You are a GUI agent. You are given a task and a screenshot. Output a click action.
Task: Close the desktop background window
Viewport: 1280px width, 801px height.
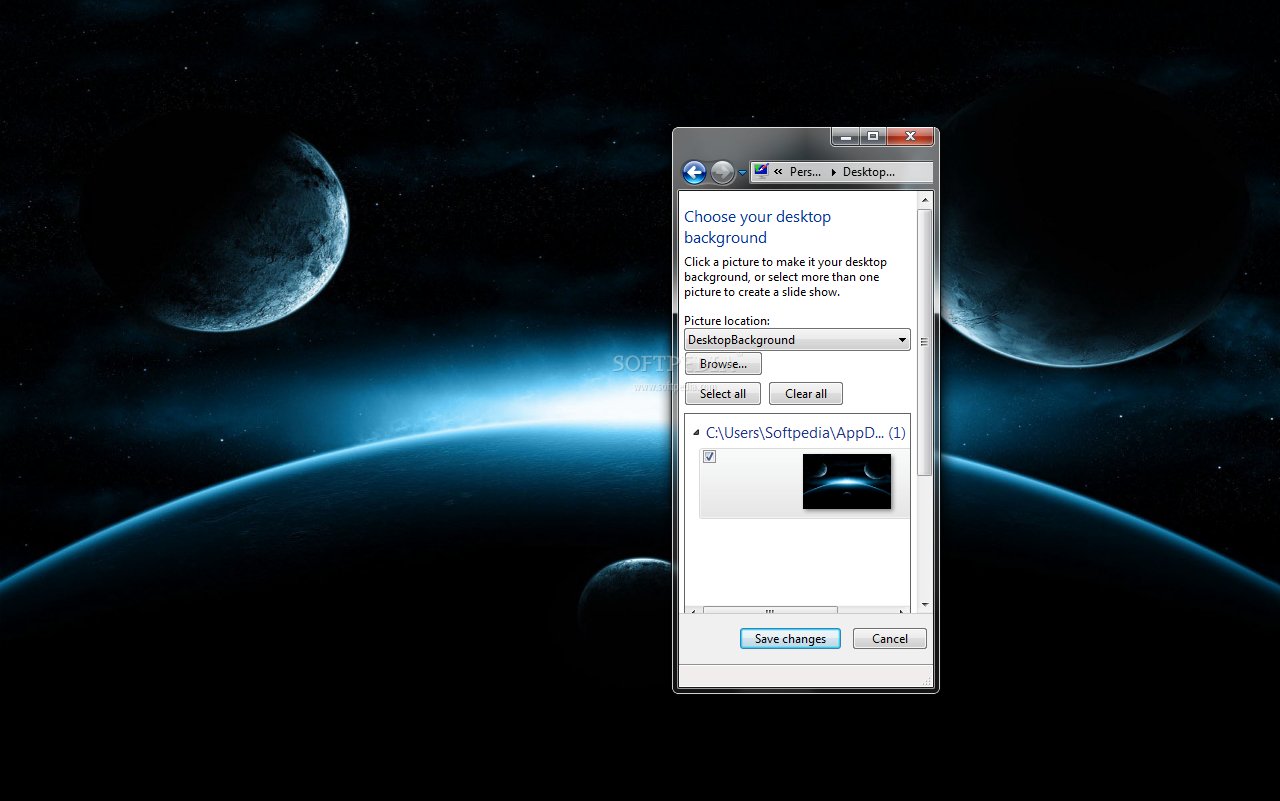point(910,136)
